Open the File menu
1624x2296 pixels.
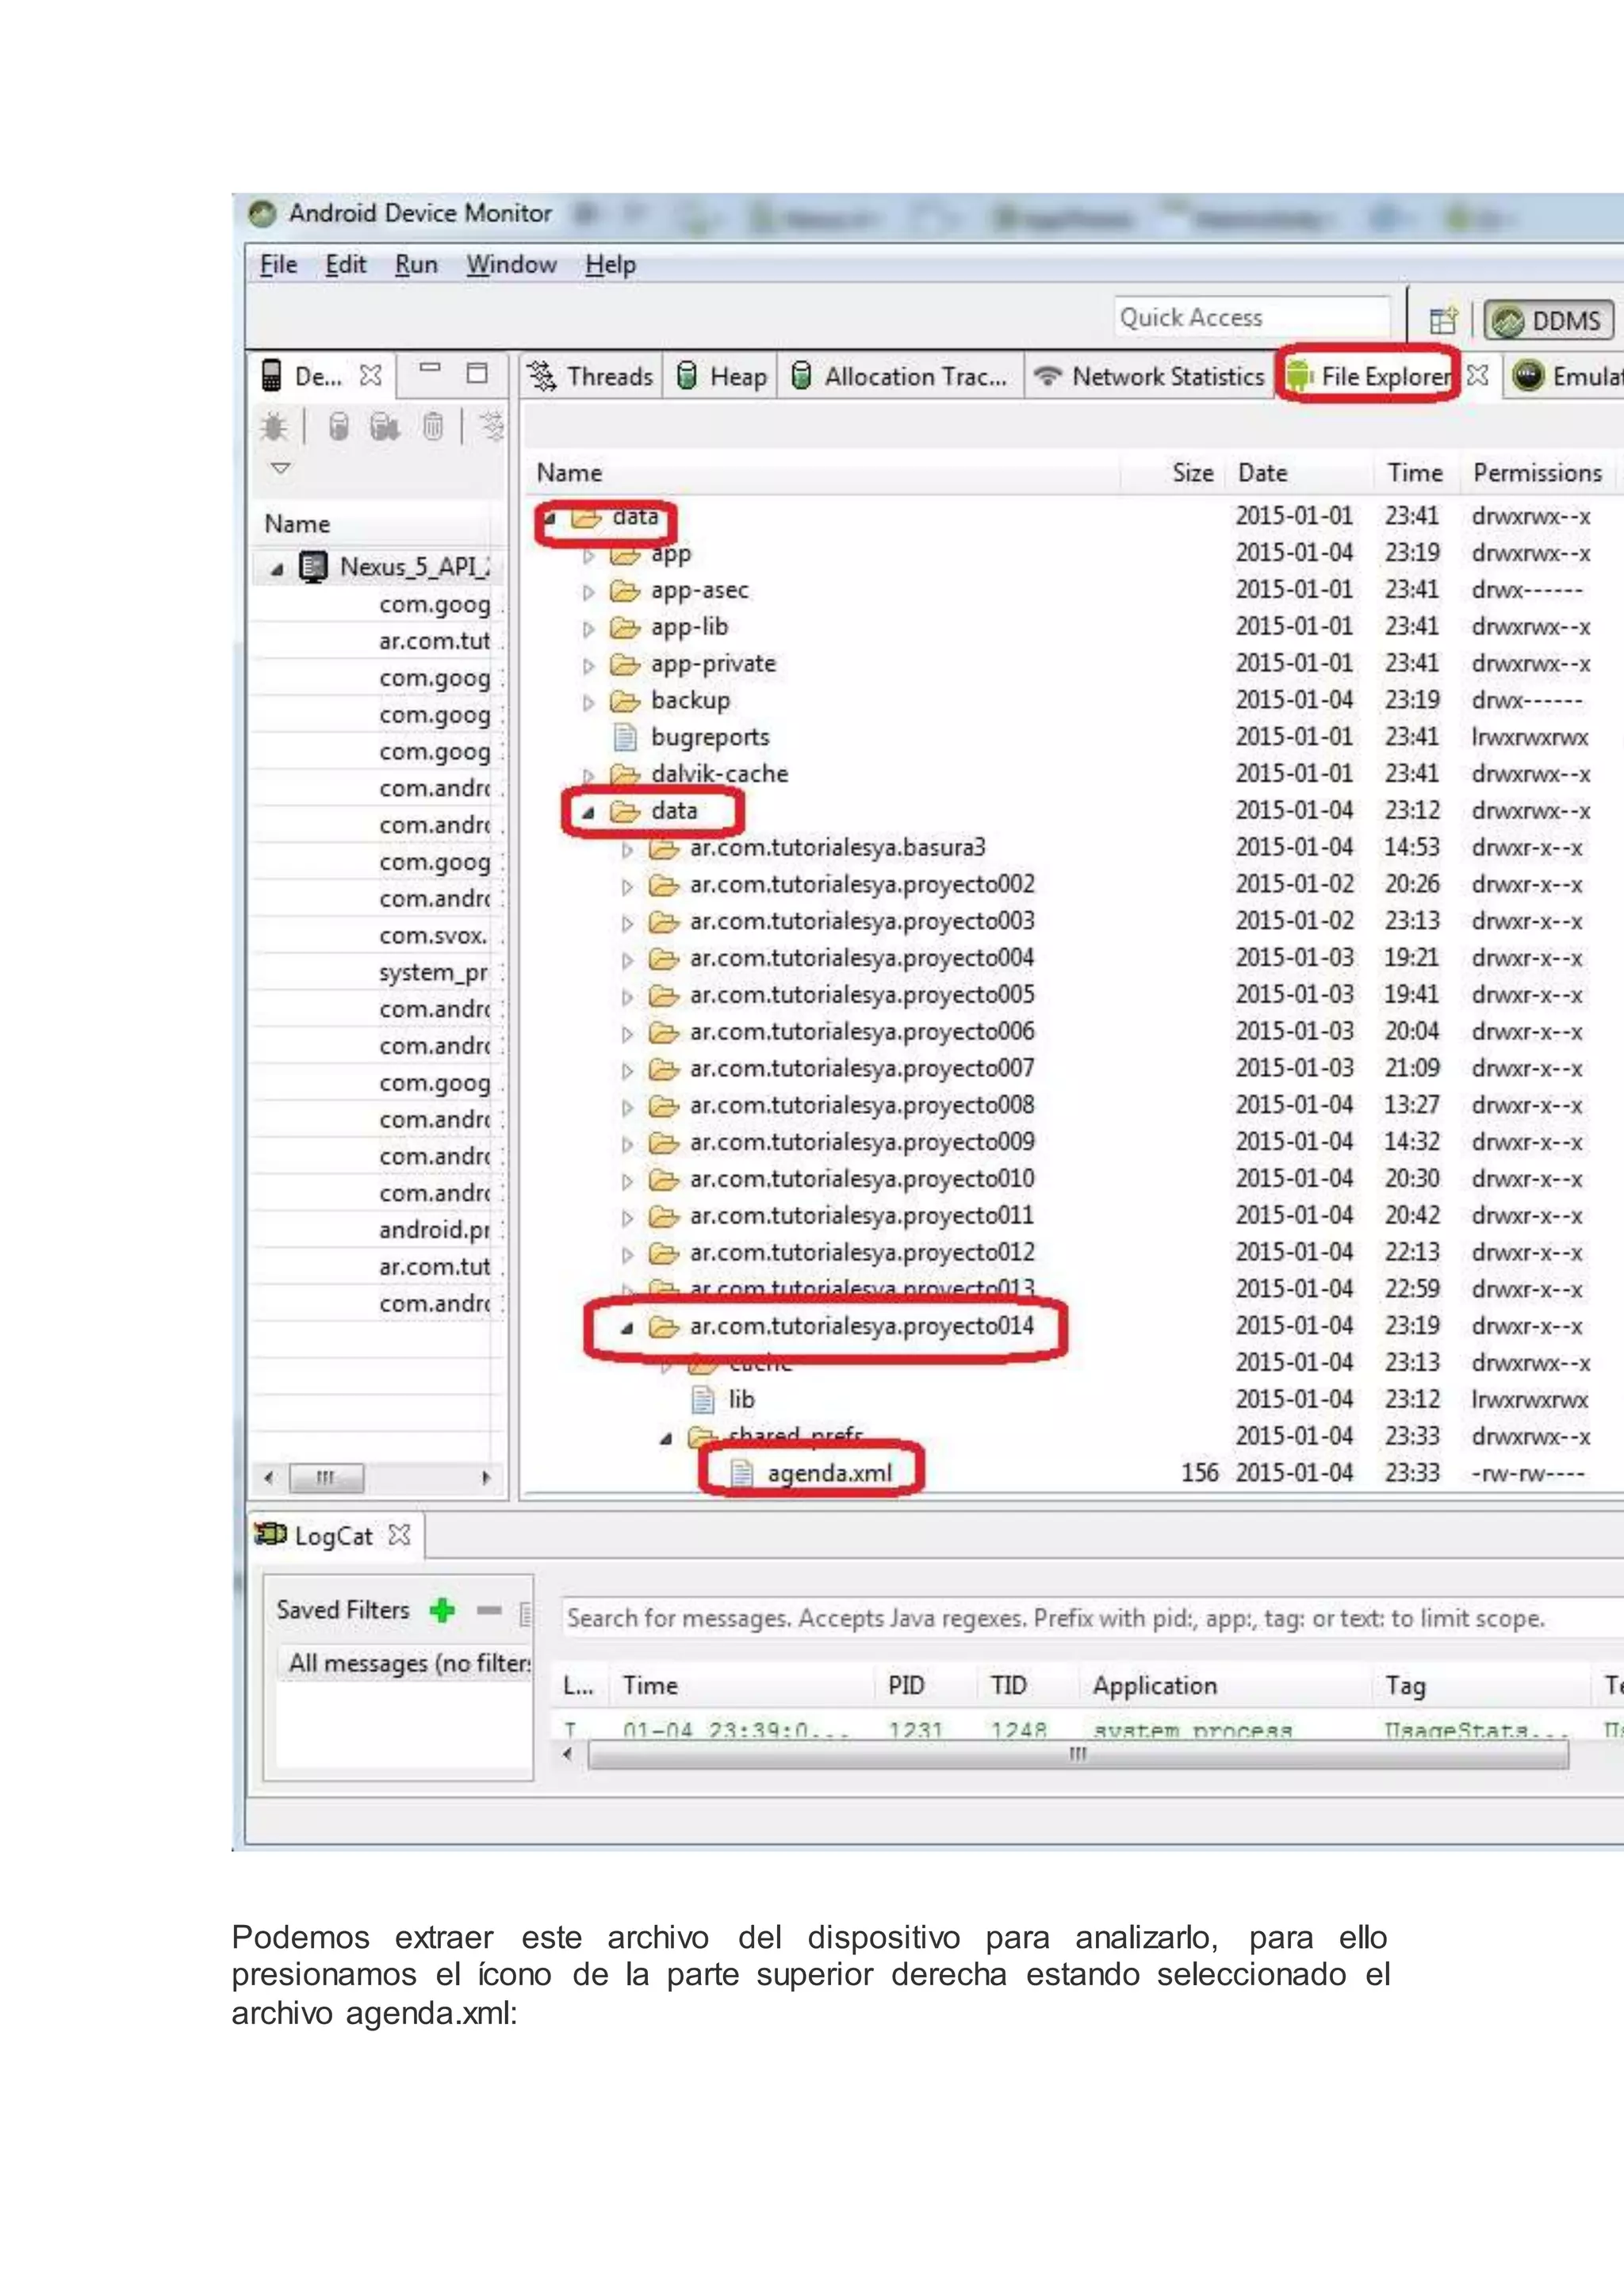point(278,265)
